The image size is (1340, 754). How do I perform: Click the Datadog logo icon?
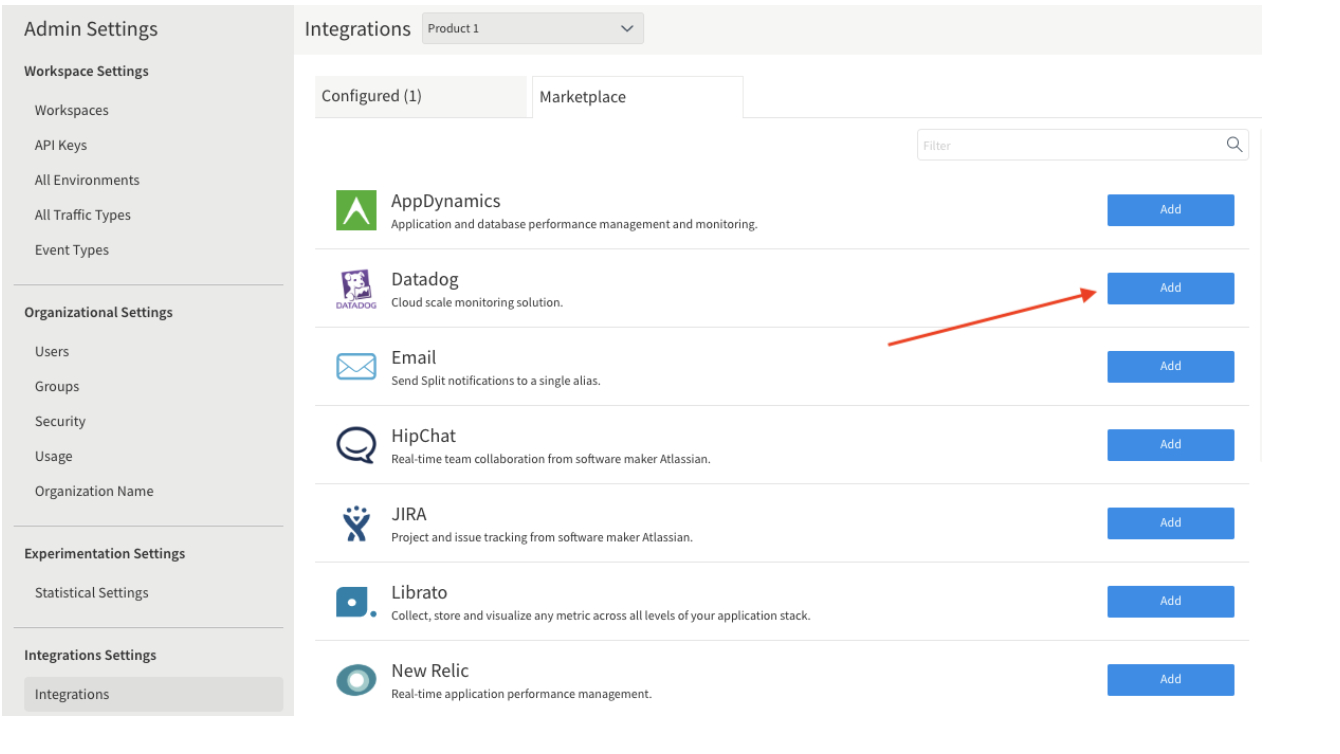(356, 289)
